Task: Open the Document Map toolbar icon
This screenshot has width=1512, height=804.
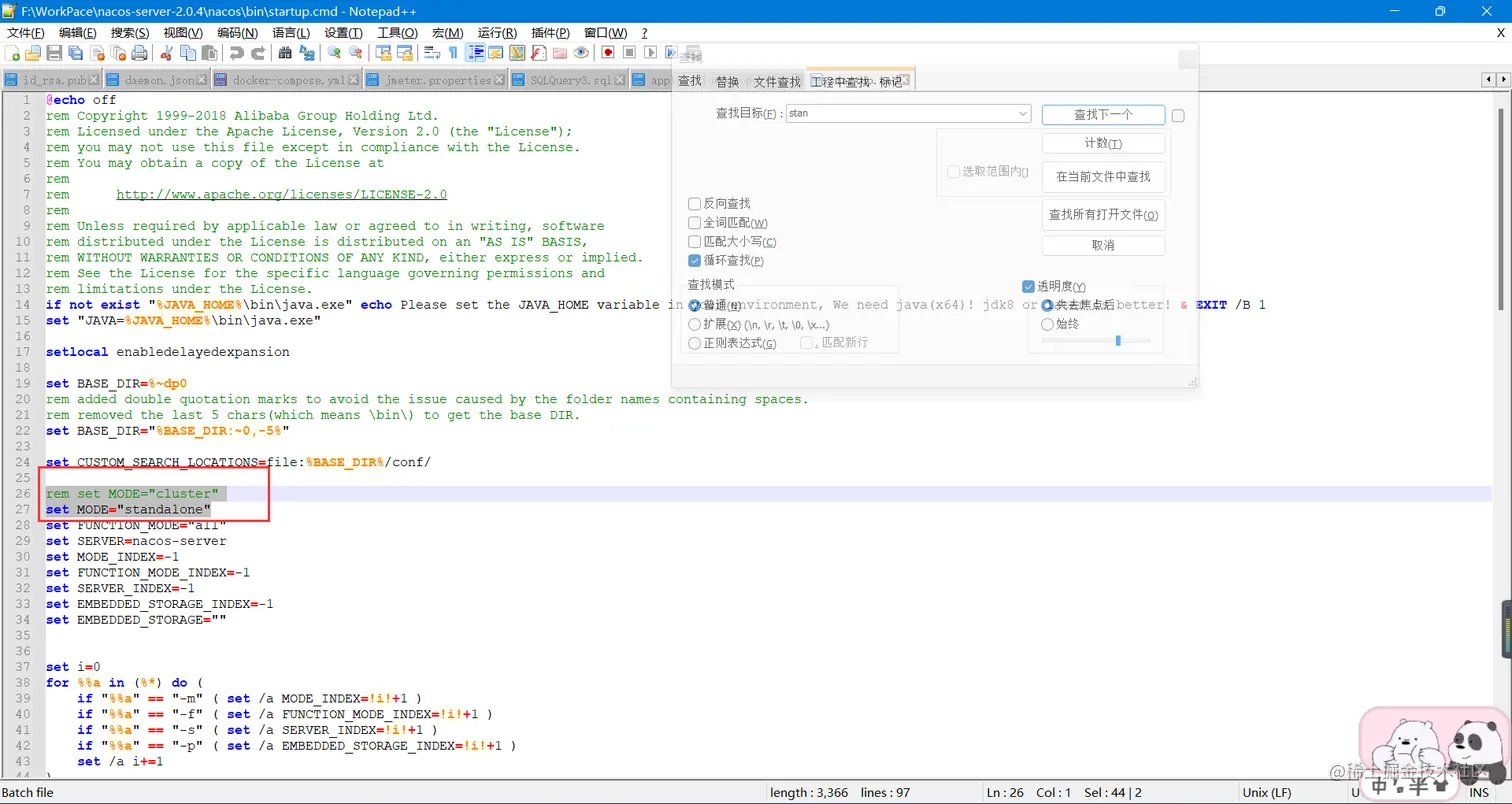Action: [x=518, y=52]
